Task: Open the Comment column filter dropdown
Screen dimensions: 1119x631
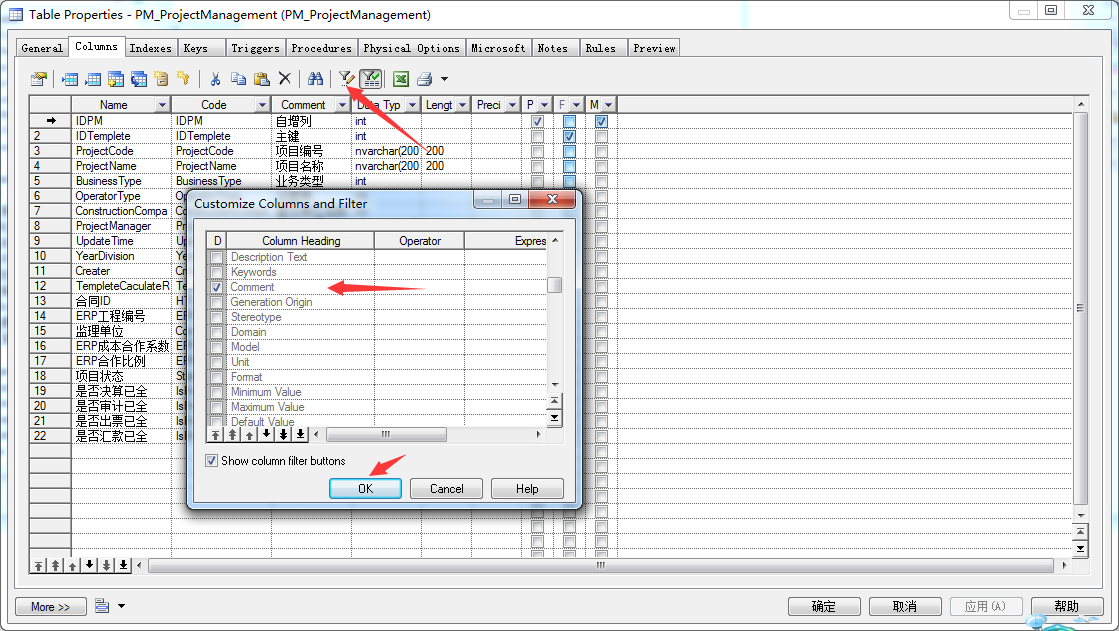Action: coord(343,105)
